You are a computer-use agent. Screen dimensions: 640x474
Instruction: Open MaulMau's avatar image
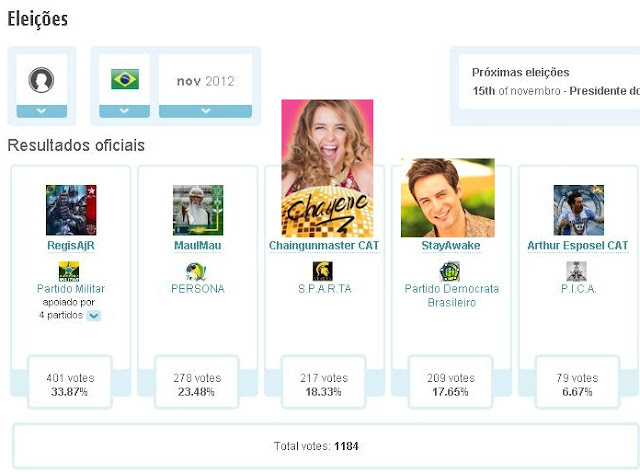198,210
